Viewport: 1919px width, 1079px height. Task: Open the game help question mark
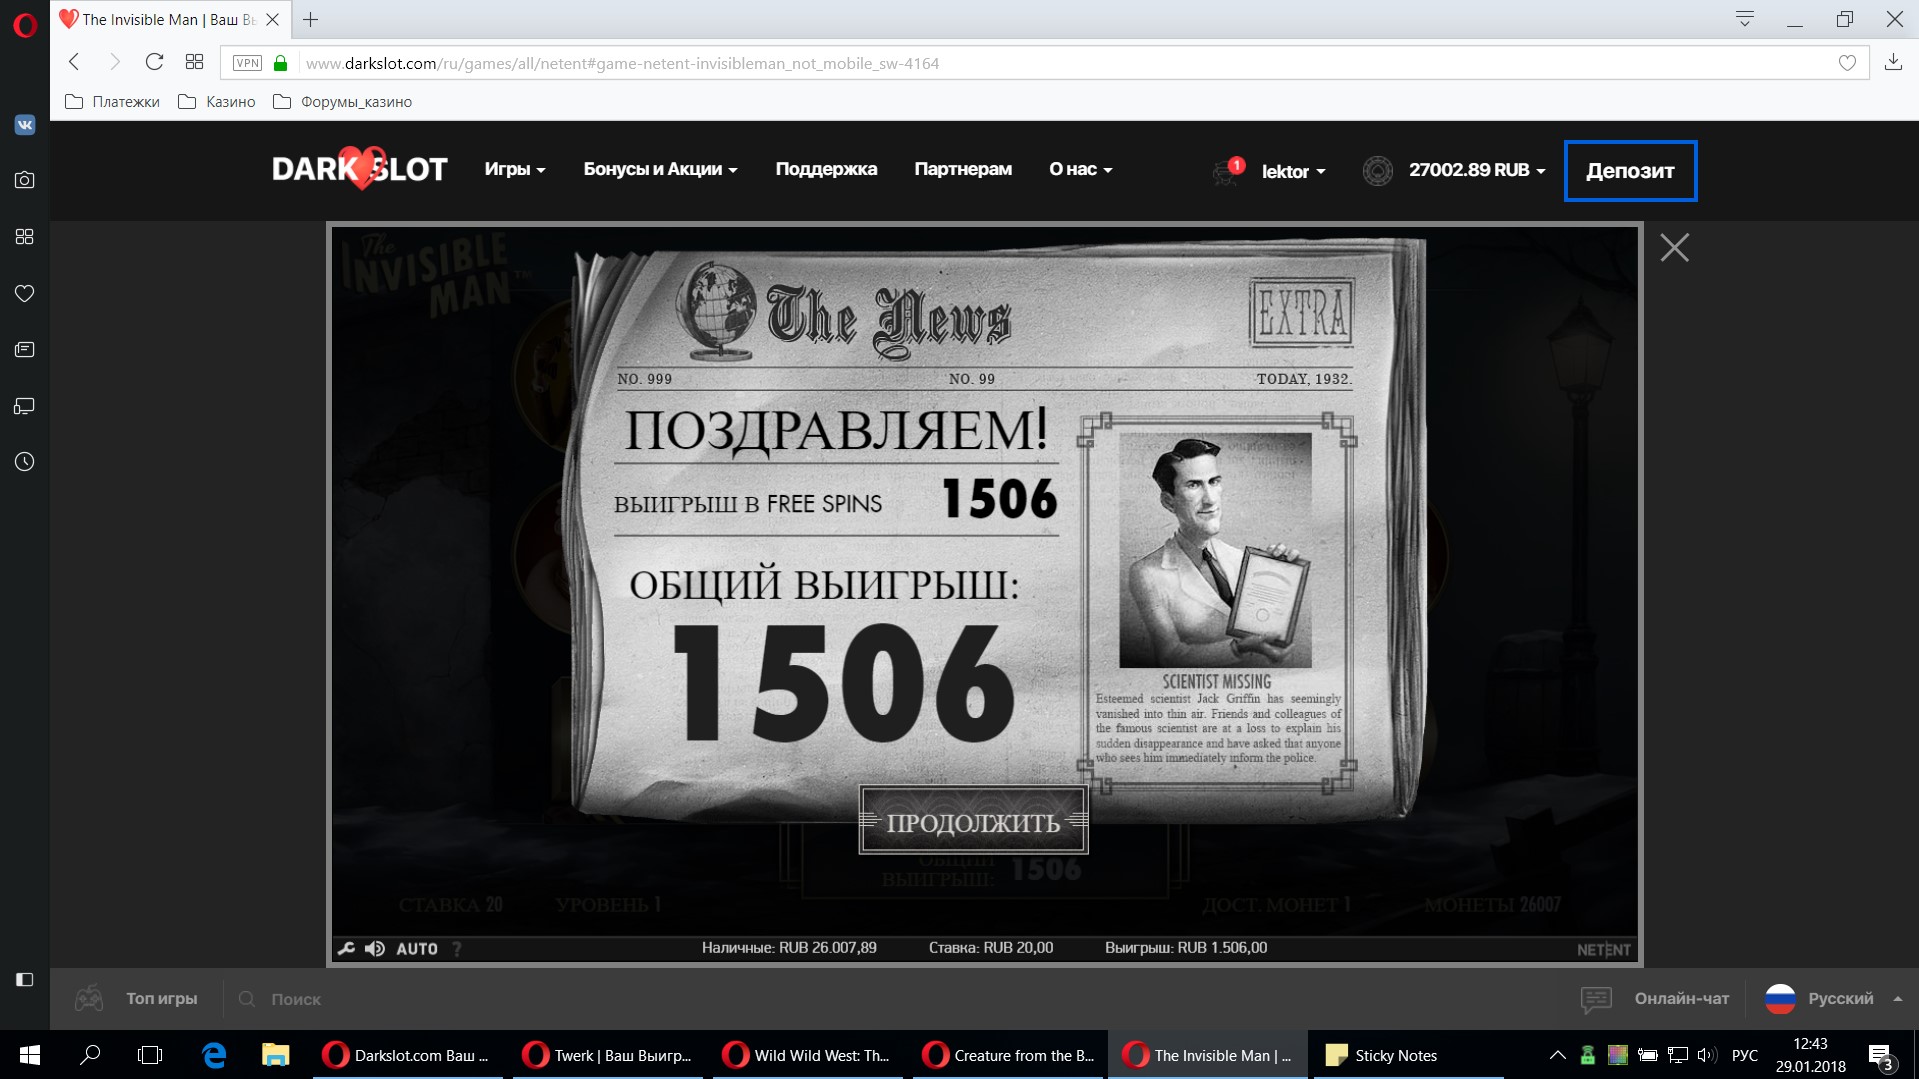click(457, 948)
